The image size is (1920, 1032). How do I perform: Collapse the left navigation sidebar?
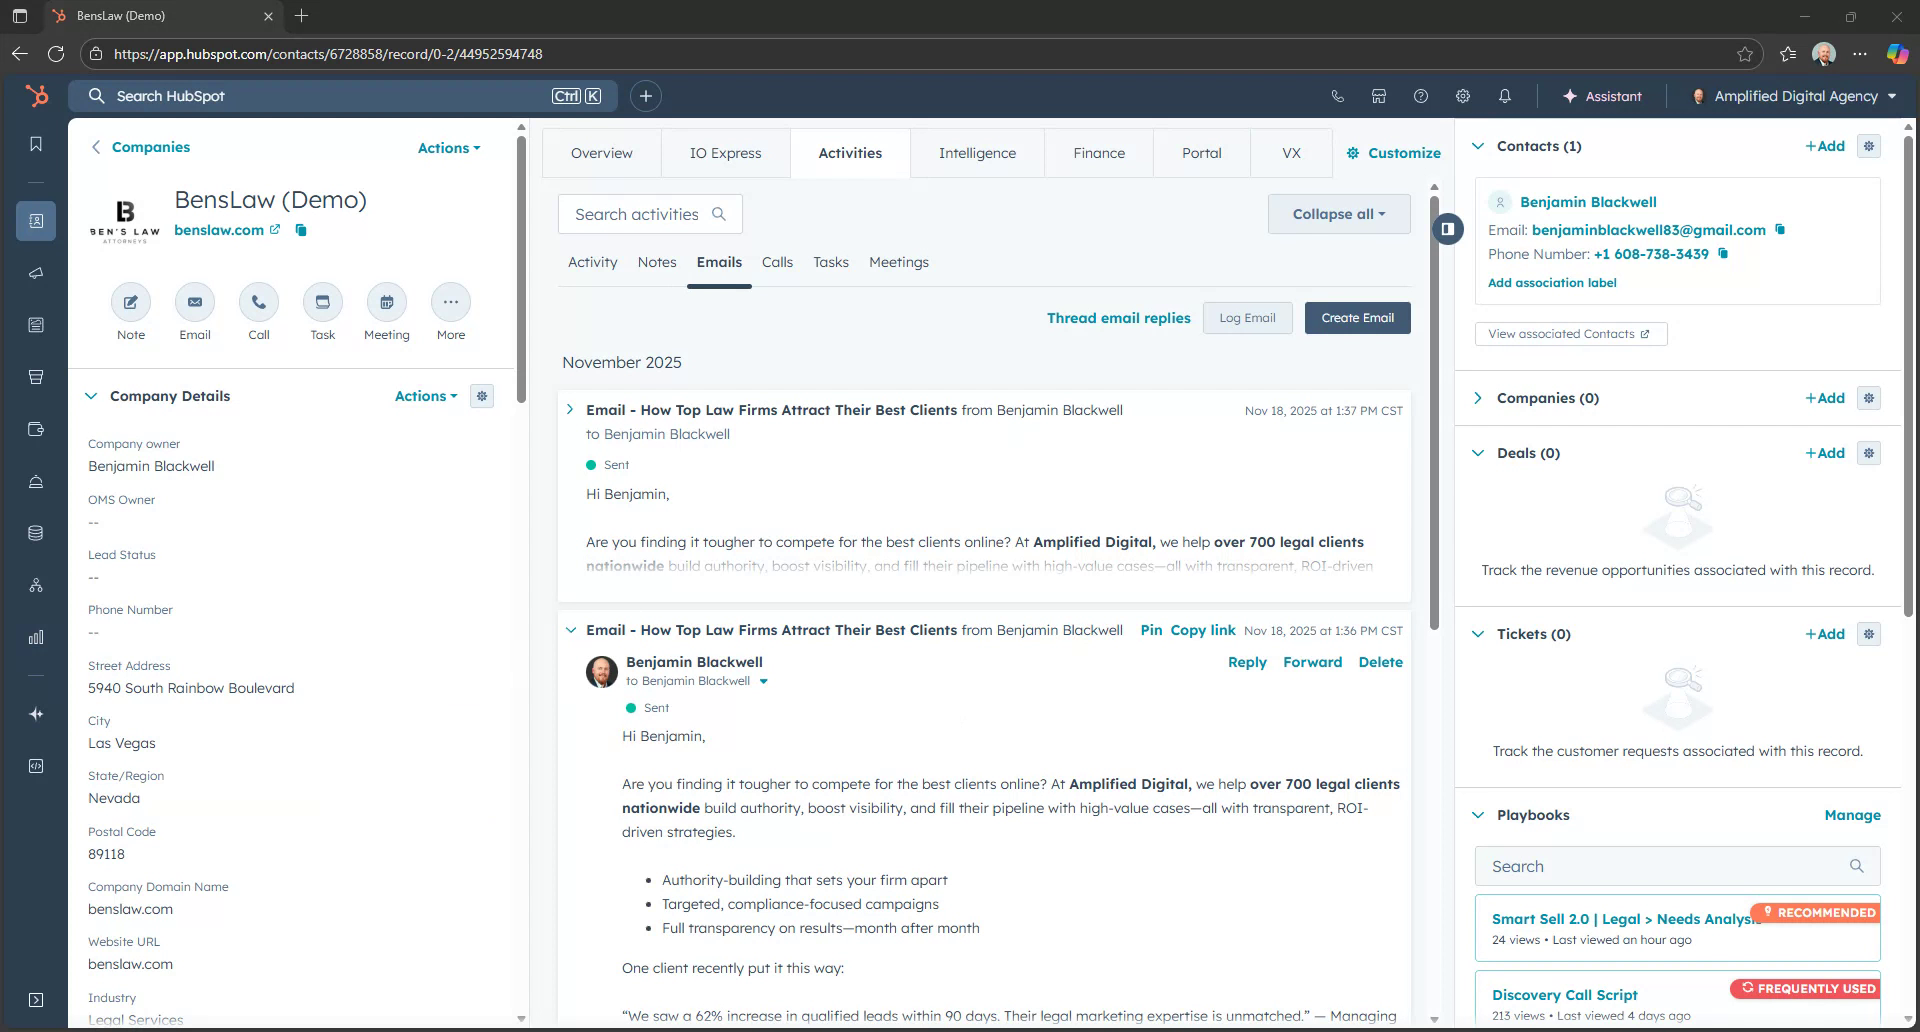36,1000
